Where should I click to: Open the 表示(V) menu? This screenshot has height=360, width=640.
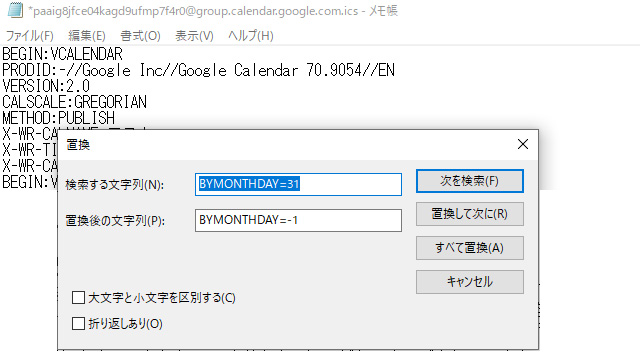click(194, 36)
